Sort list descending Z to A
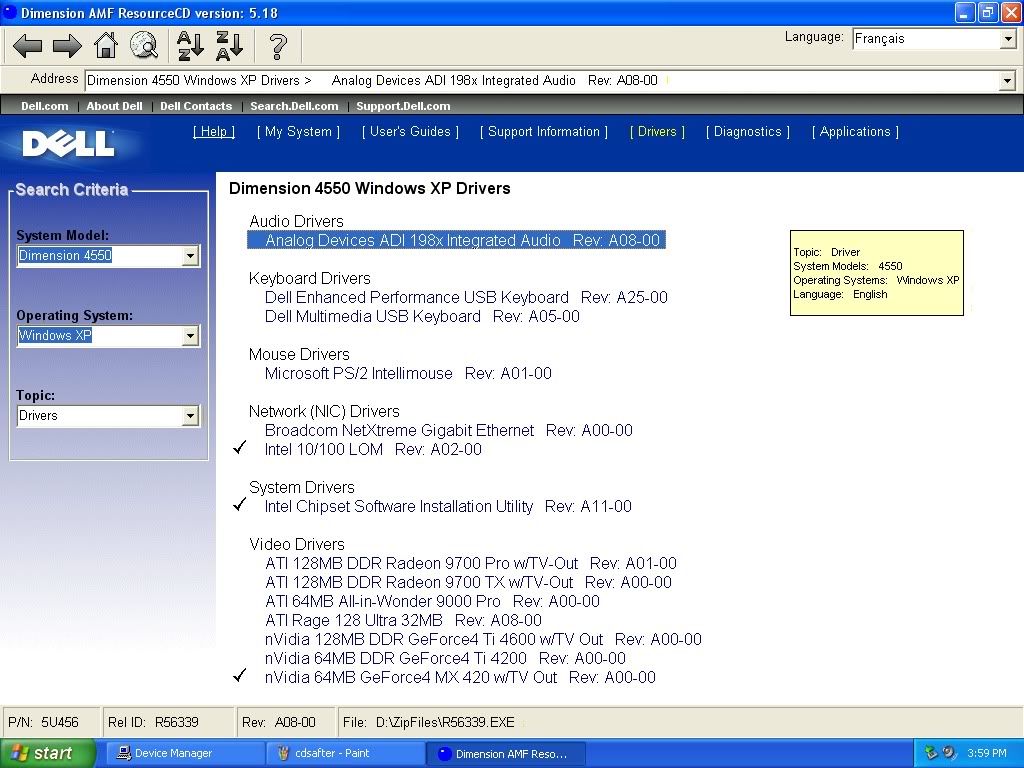This screenshot has width=1024, height=768. click(x=229, y=46)
